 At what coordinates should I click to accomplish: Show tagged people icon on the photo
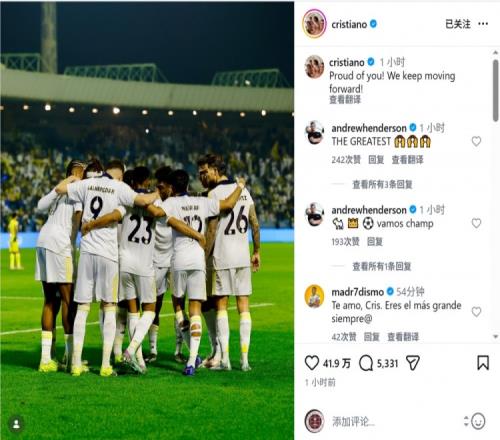16,424
